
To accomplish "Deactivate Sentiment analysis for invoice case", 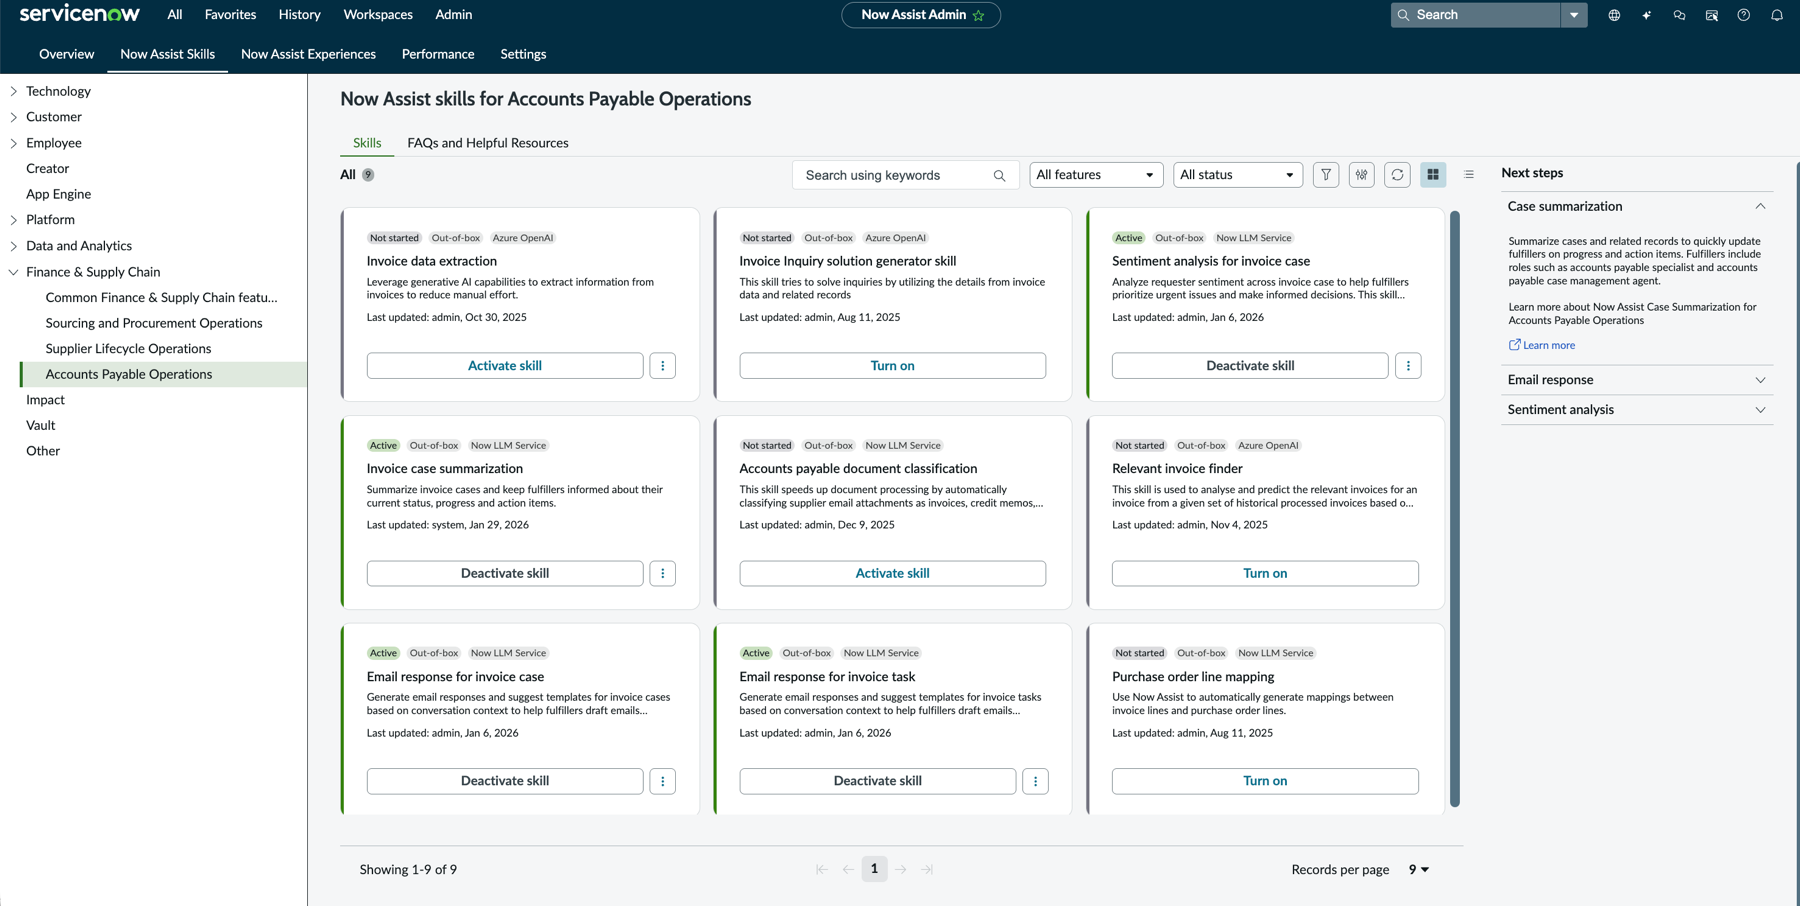I will [x=1250, y=366].
